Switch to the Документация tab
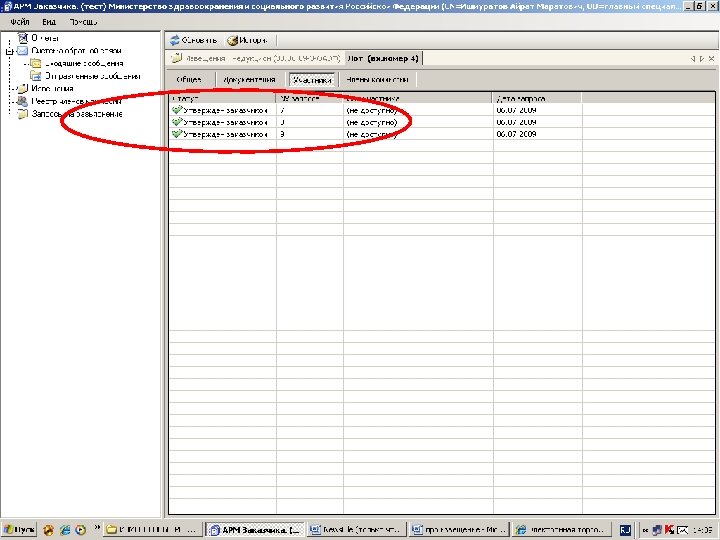The width and height of the screenshot is (720, 540). (x=249, y=79)
